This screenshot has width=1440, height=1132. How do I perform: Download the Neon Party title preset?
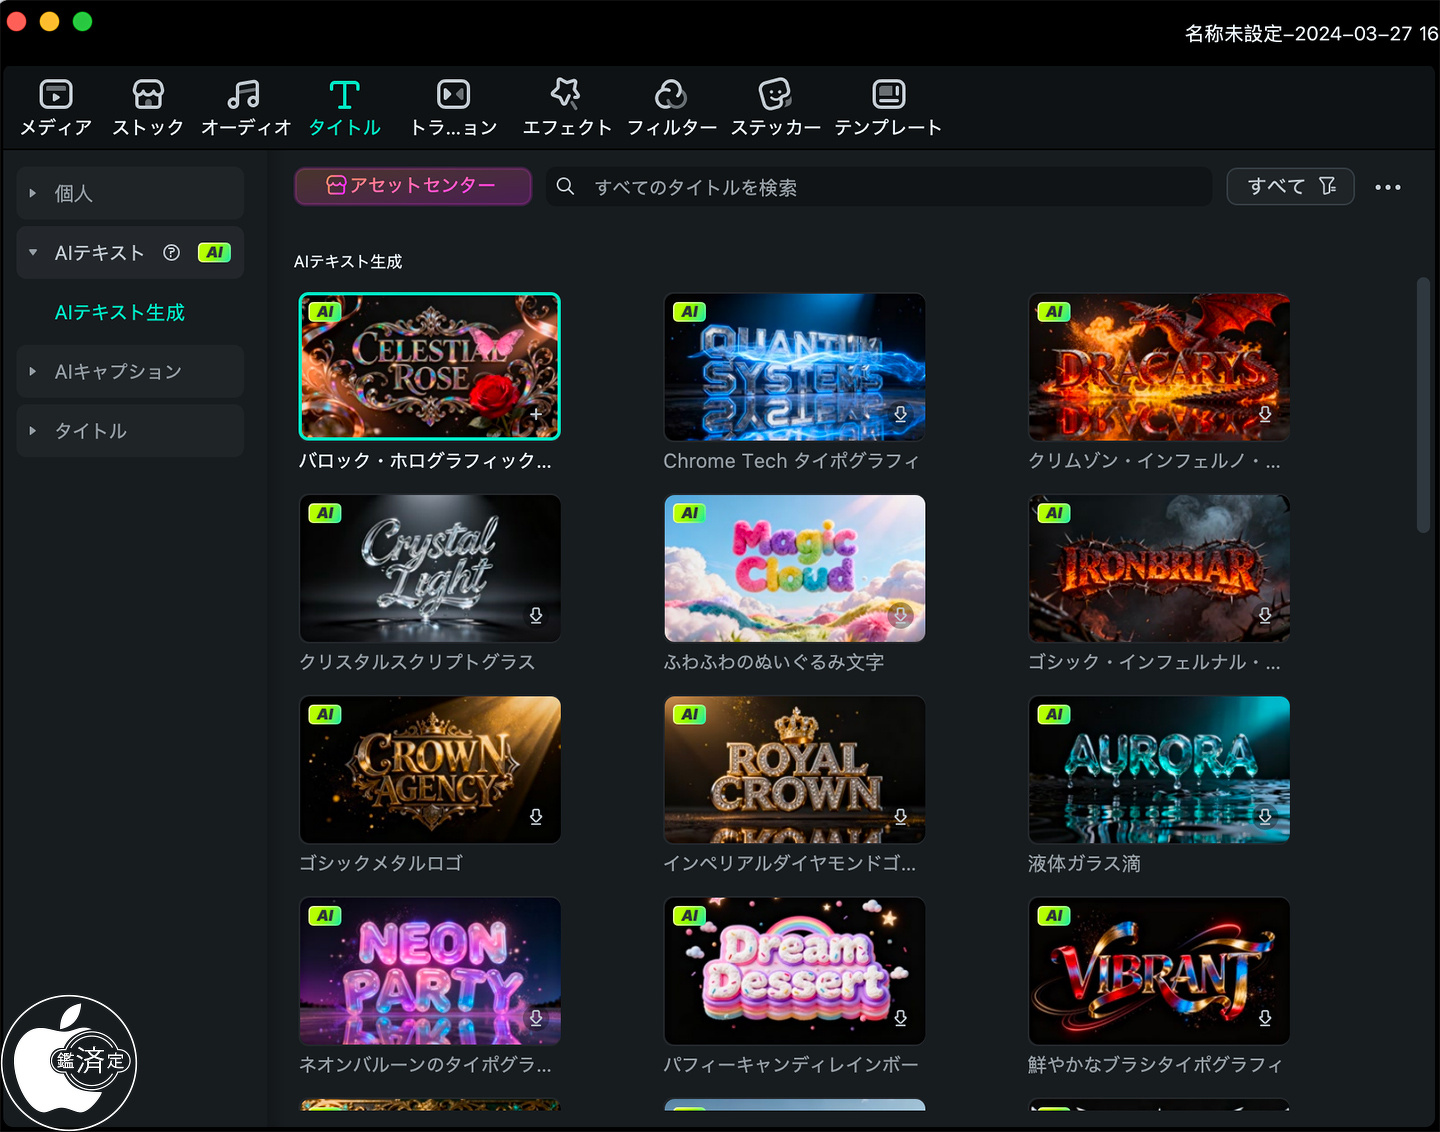pyautogui.click(x=536, y=1018)
